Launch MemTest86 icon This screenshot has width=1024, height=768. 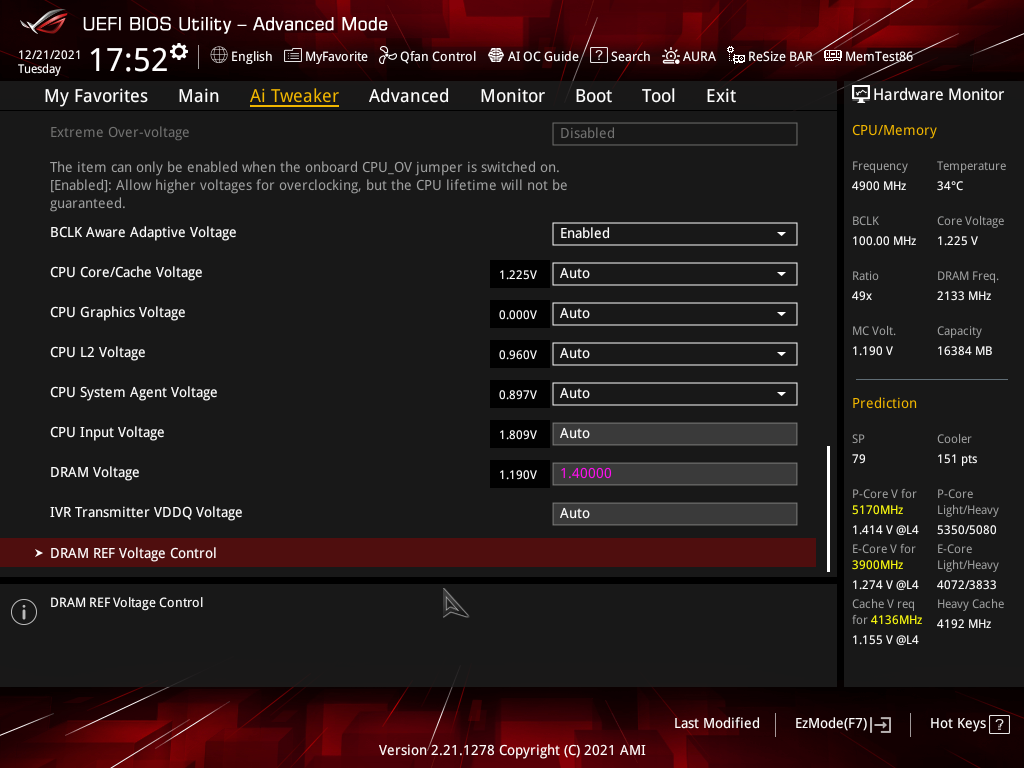point(833,56)
